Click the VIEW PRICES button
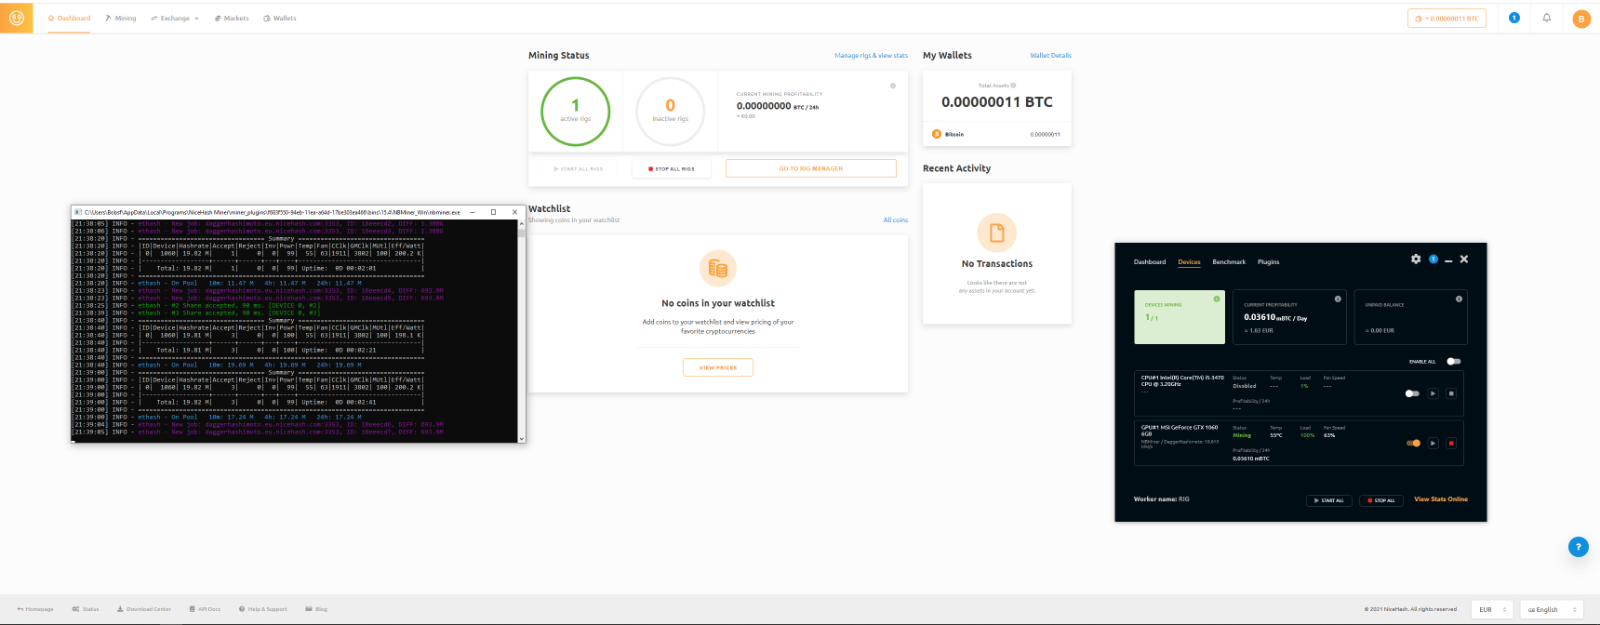The image size is (1600, 625). pyautogui.click(x=718, y=368)
